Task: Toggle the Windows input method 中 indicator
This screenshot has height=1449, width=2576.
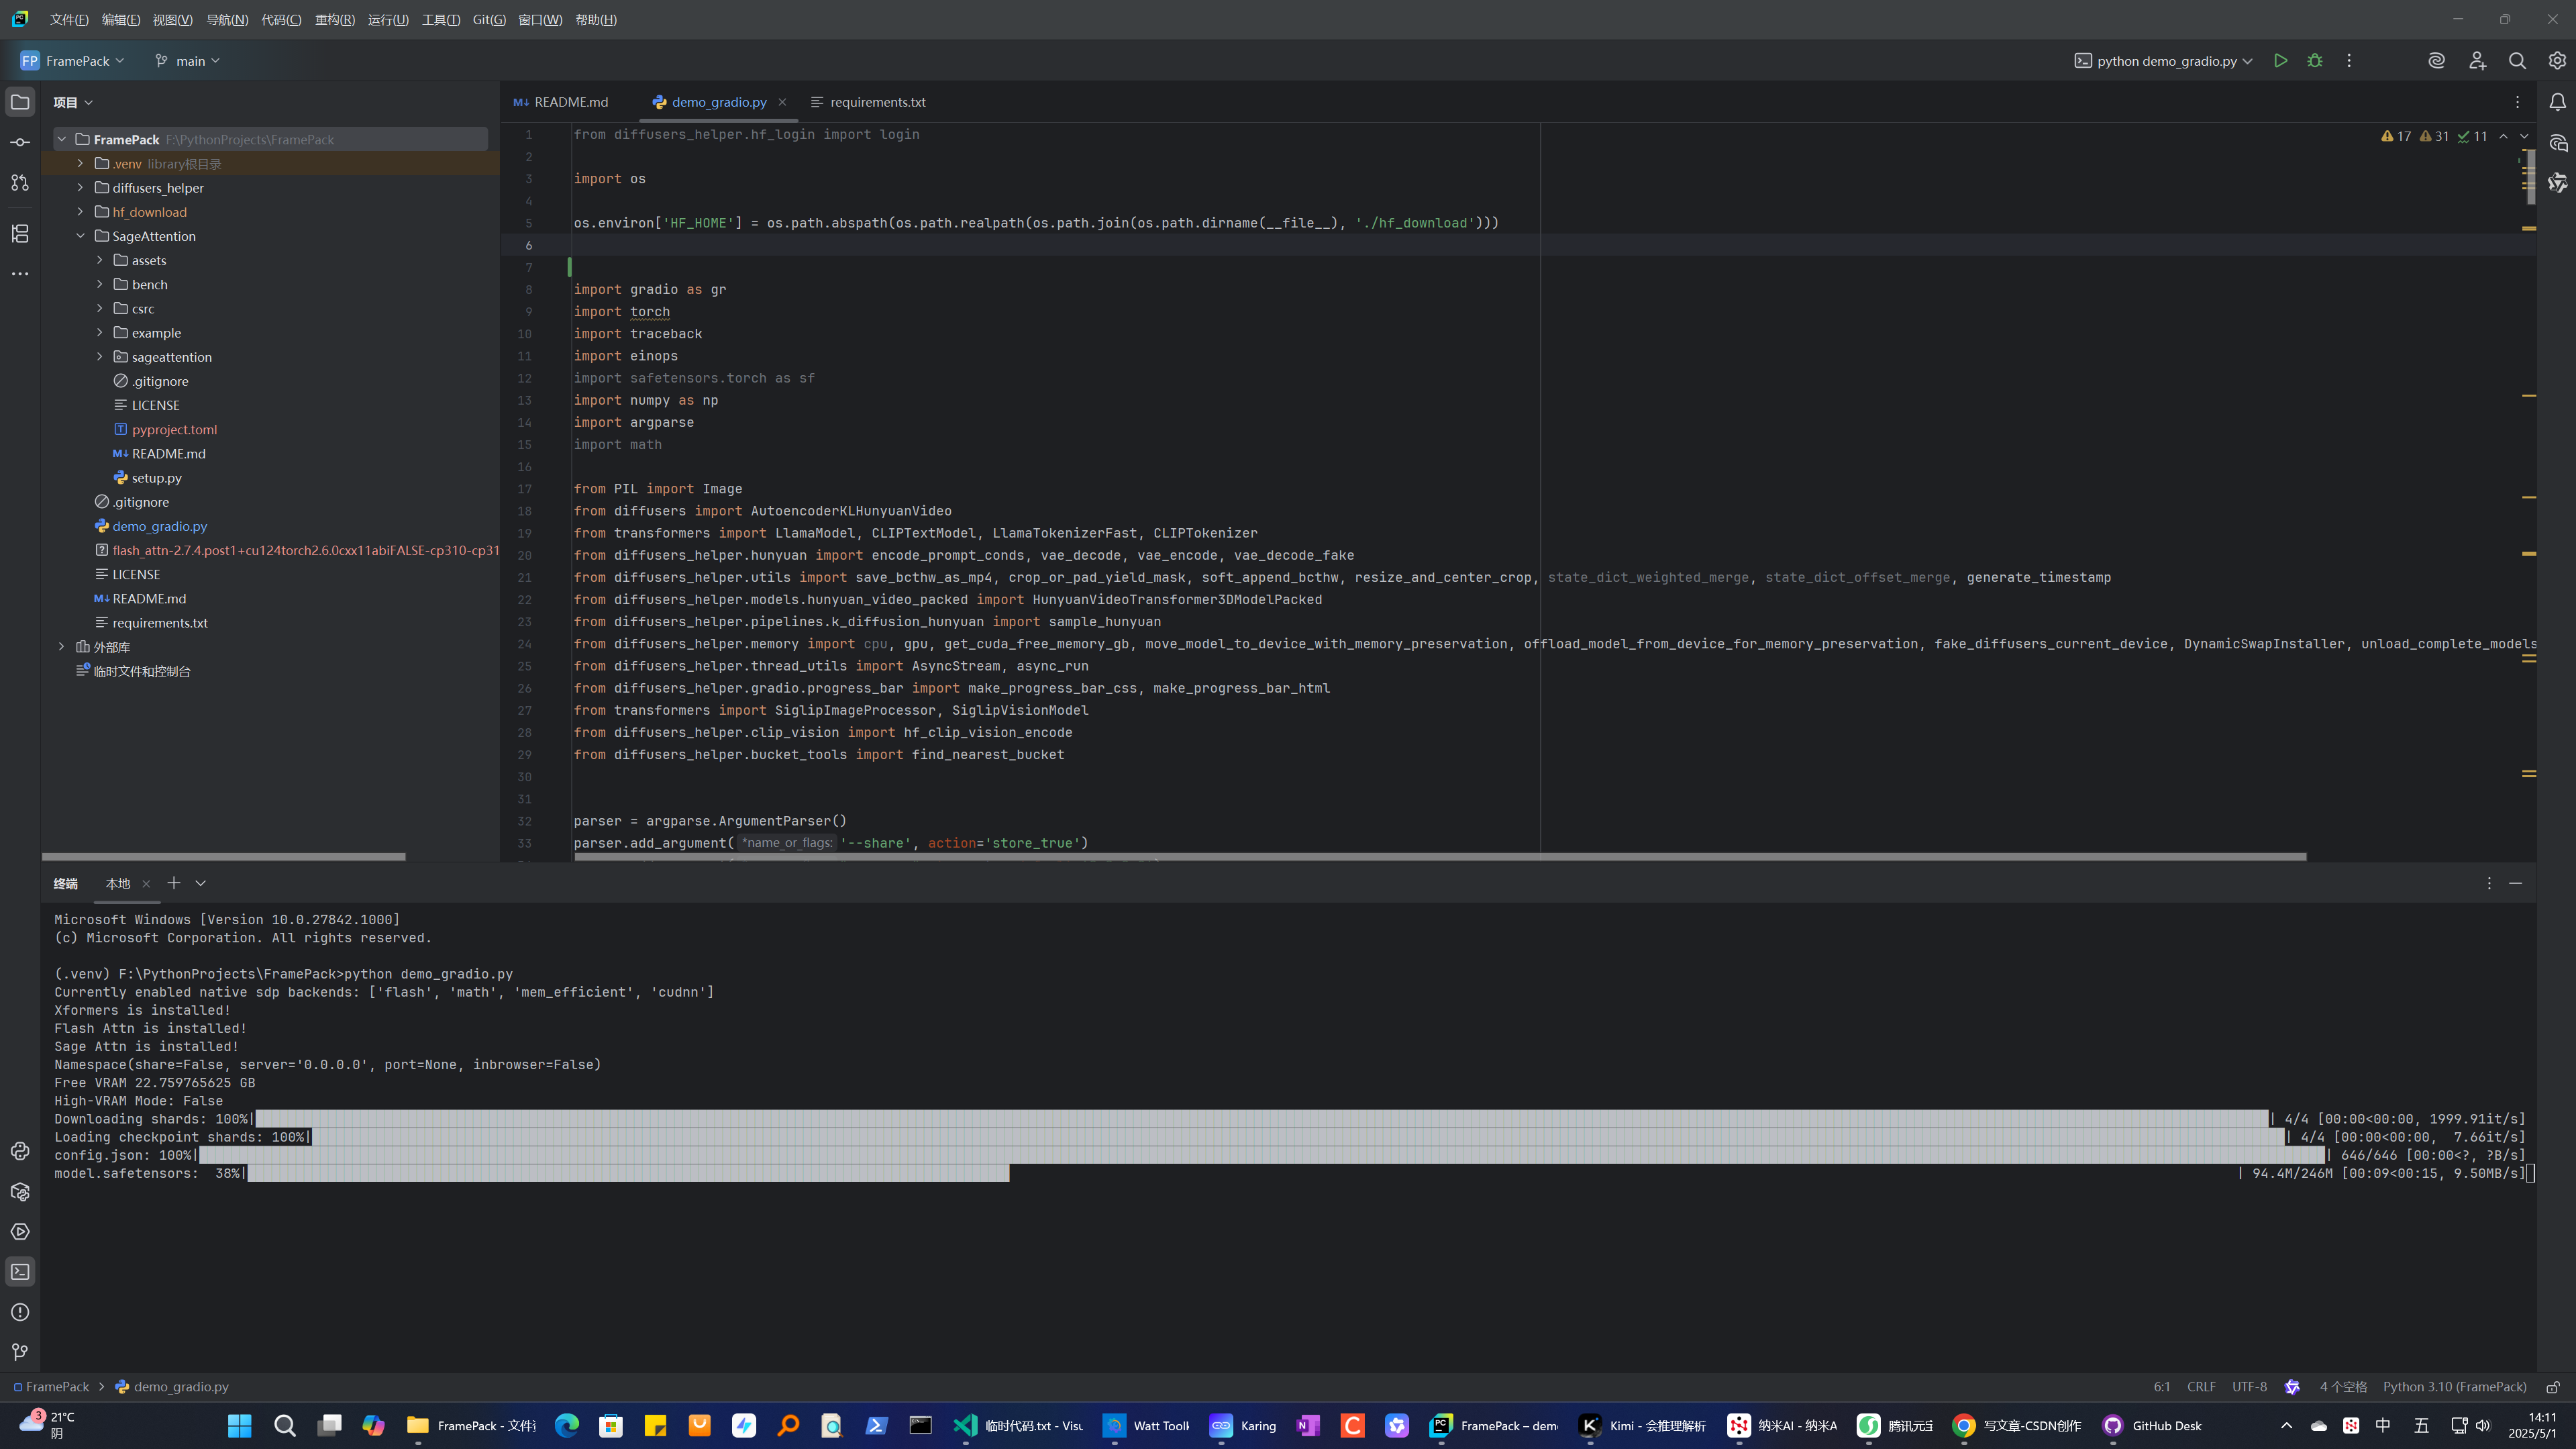Action: tap(2383, 1426)
